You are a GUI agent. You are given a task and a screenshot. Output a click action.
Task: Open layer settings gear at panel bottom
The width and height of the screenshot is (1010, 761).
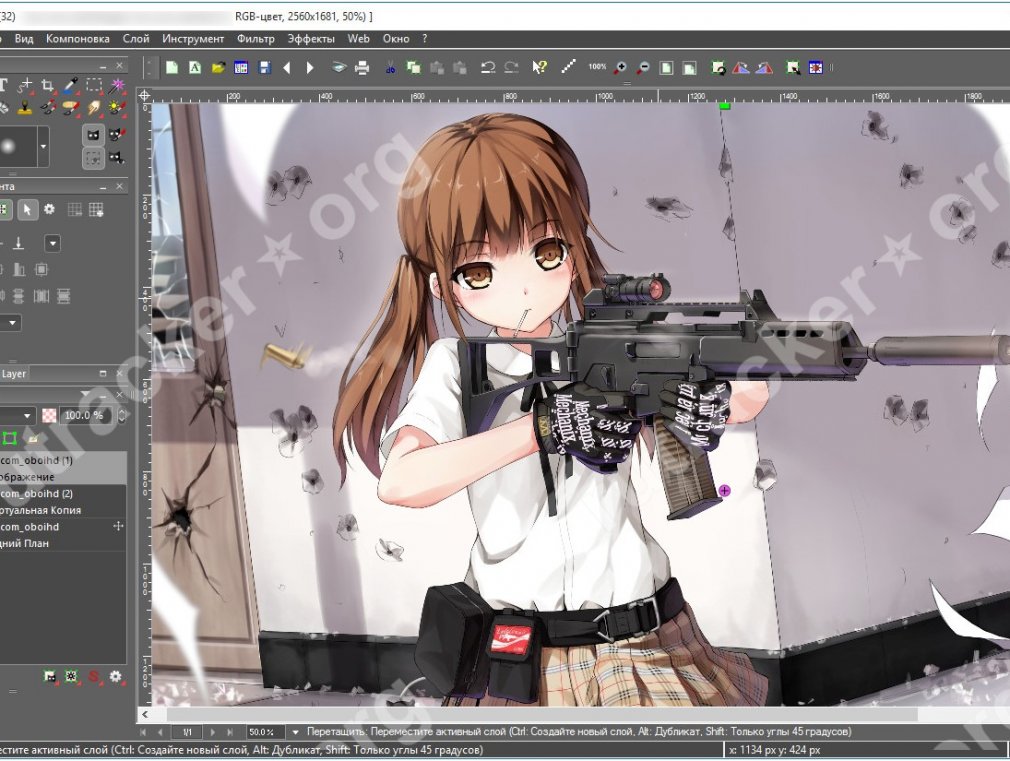coord(115,677)
